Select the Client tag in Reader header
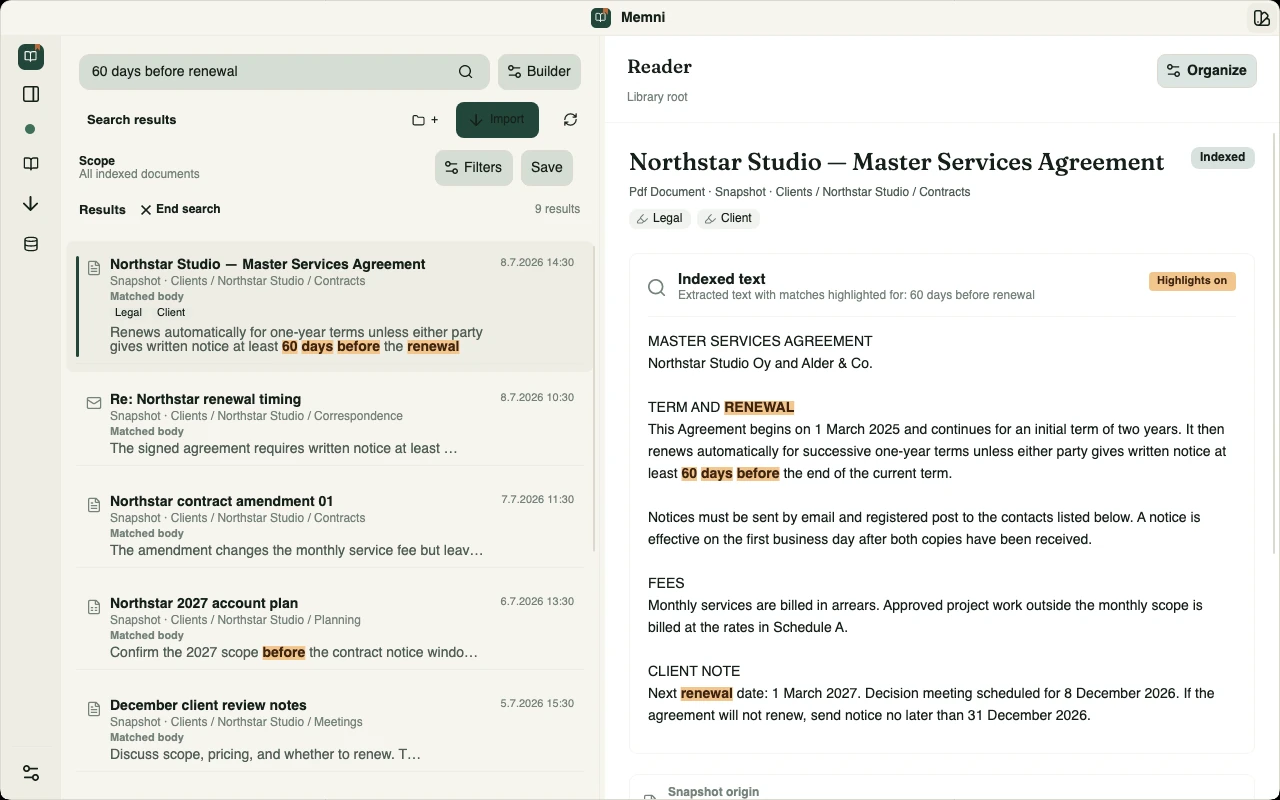This screenshot has height=800, width=1280. pyautogui.click(x=728, y=218)
